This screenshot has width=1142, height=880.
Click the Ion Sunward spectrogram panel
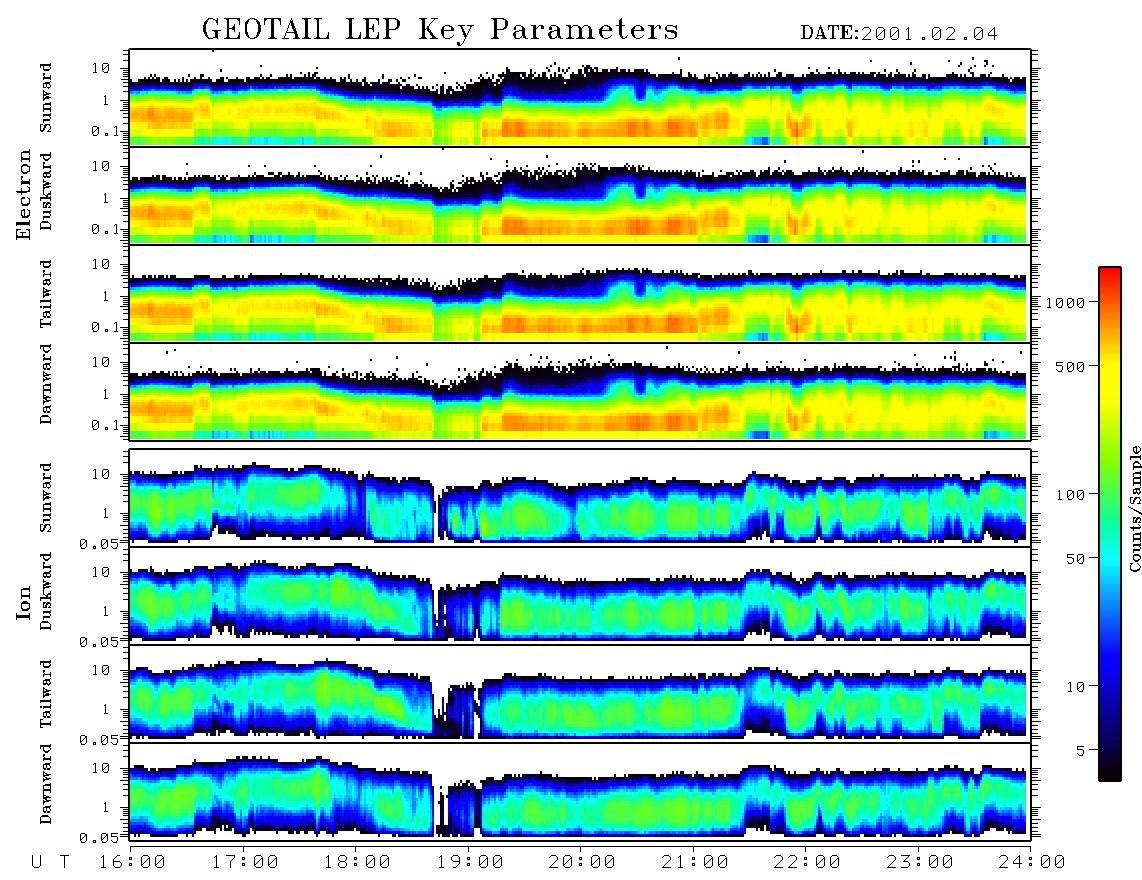click(580, 498)
